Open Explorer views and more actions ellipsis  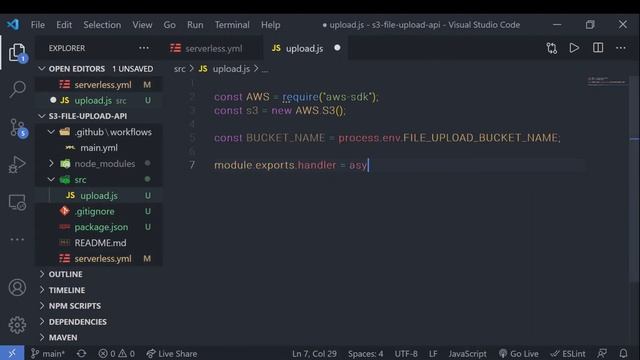(x=144, y=48)
